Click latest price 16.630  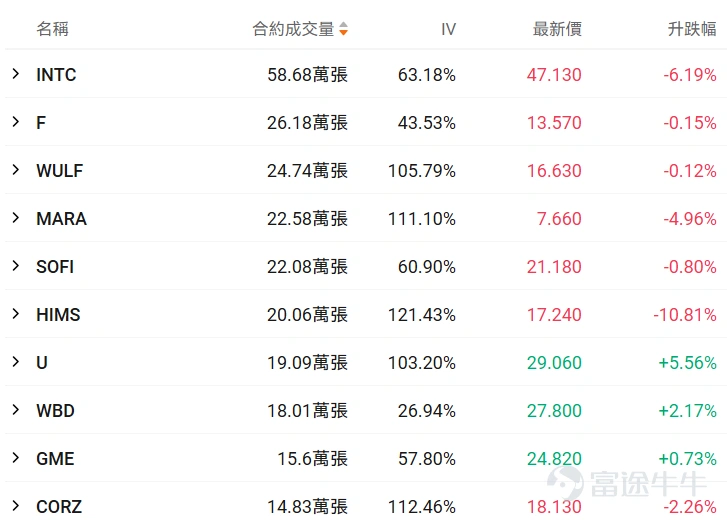[x=554, y=171]
